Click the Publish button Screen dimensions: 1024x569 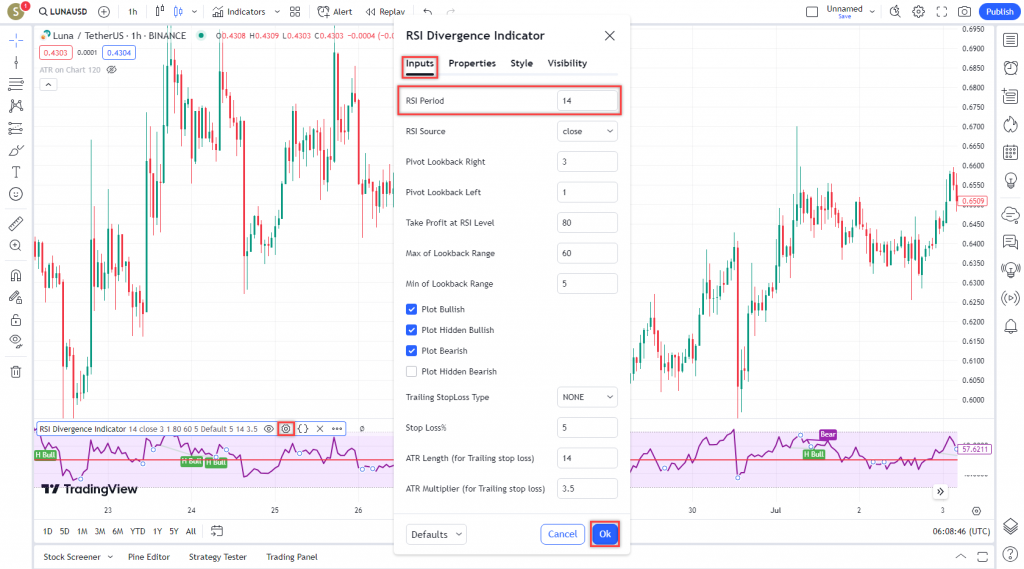[1000, 12]
